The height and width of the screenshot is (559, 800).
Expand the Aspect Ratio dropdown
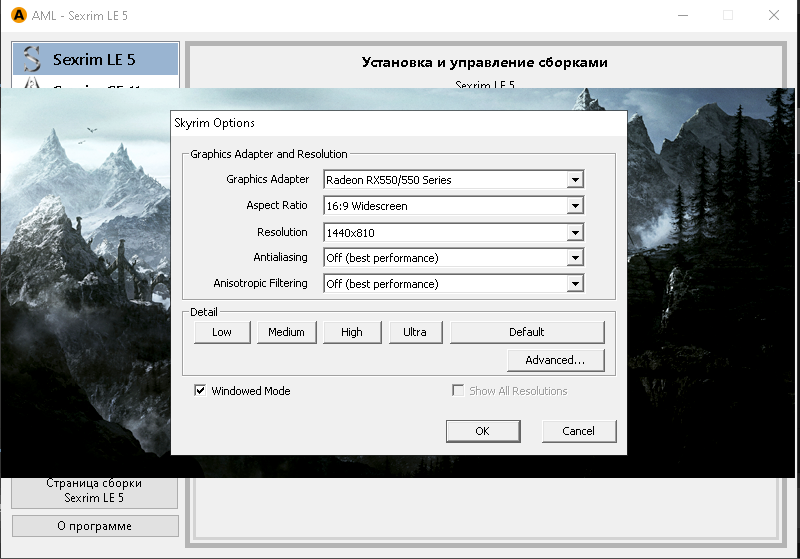point(574,206)
